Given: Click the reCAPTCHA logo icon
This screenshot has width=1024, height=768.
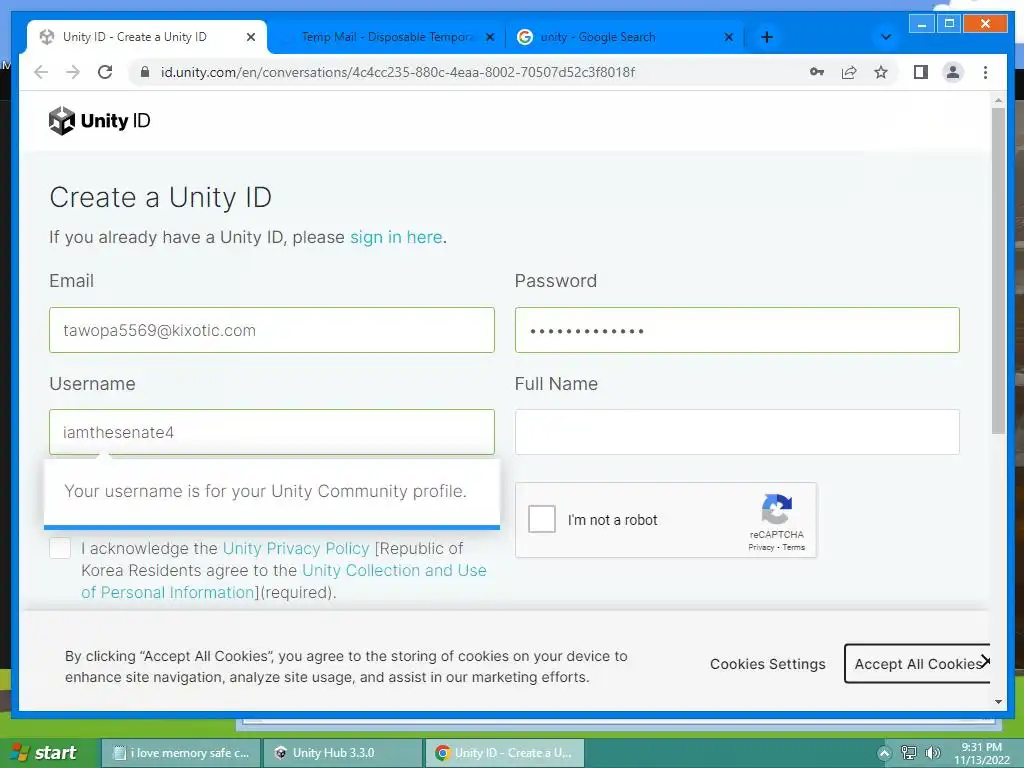Looking at the screenshot, I should pyautogui.click(x=776, y=509).
